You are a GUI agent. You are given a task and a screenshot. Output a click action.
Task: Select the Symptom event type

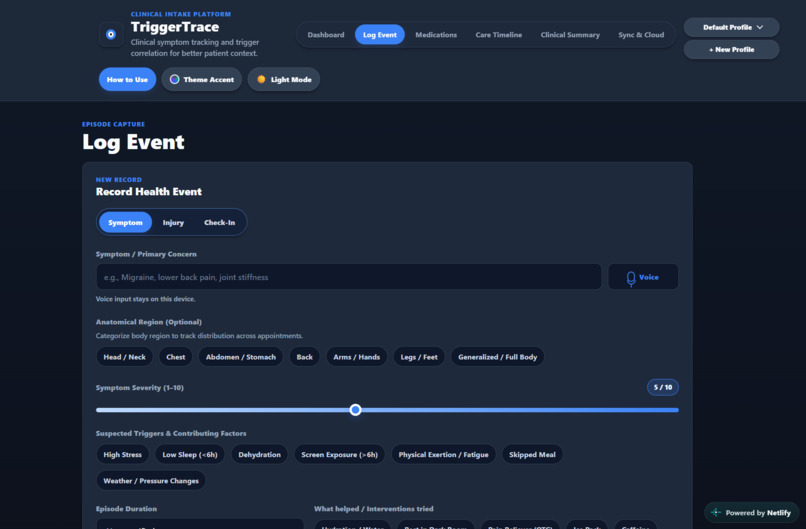pyautogui.click(x=125, y=223)
